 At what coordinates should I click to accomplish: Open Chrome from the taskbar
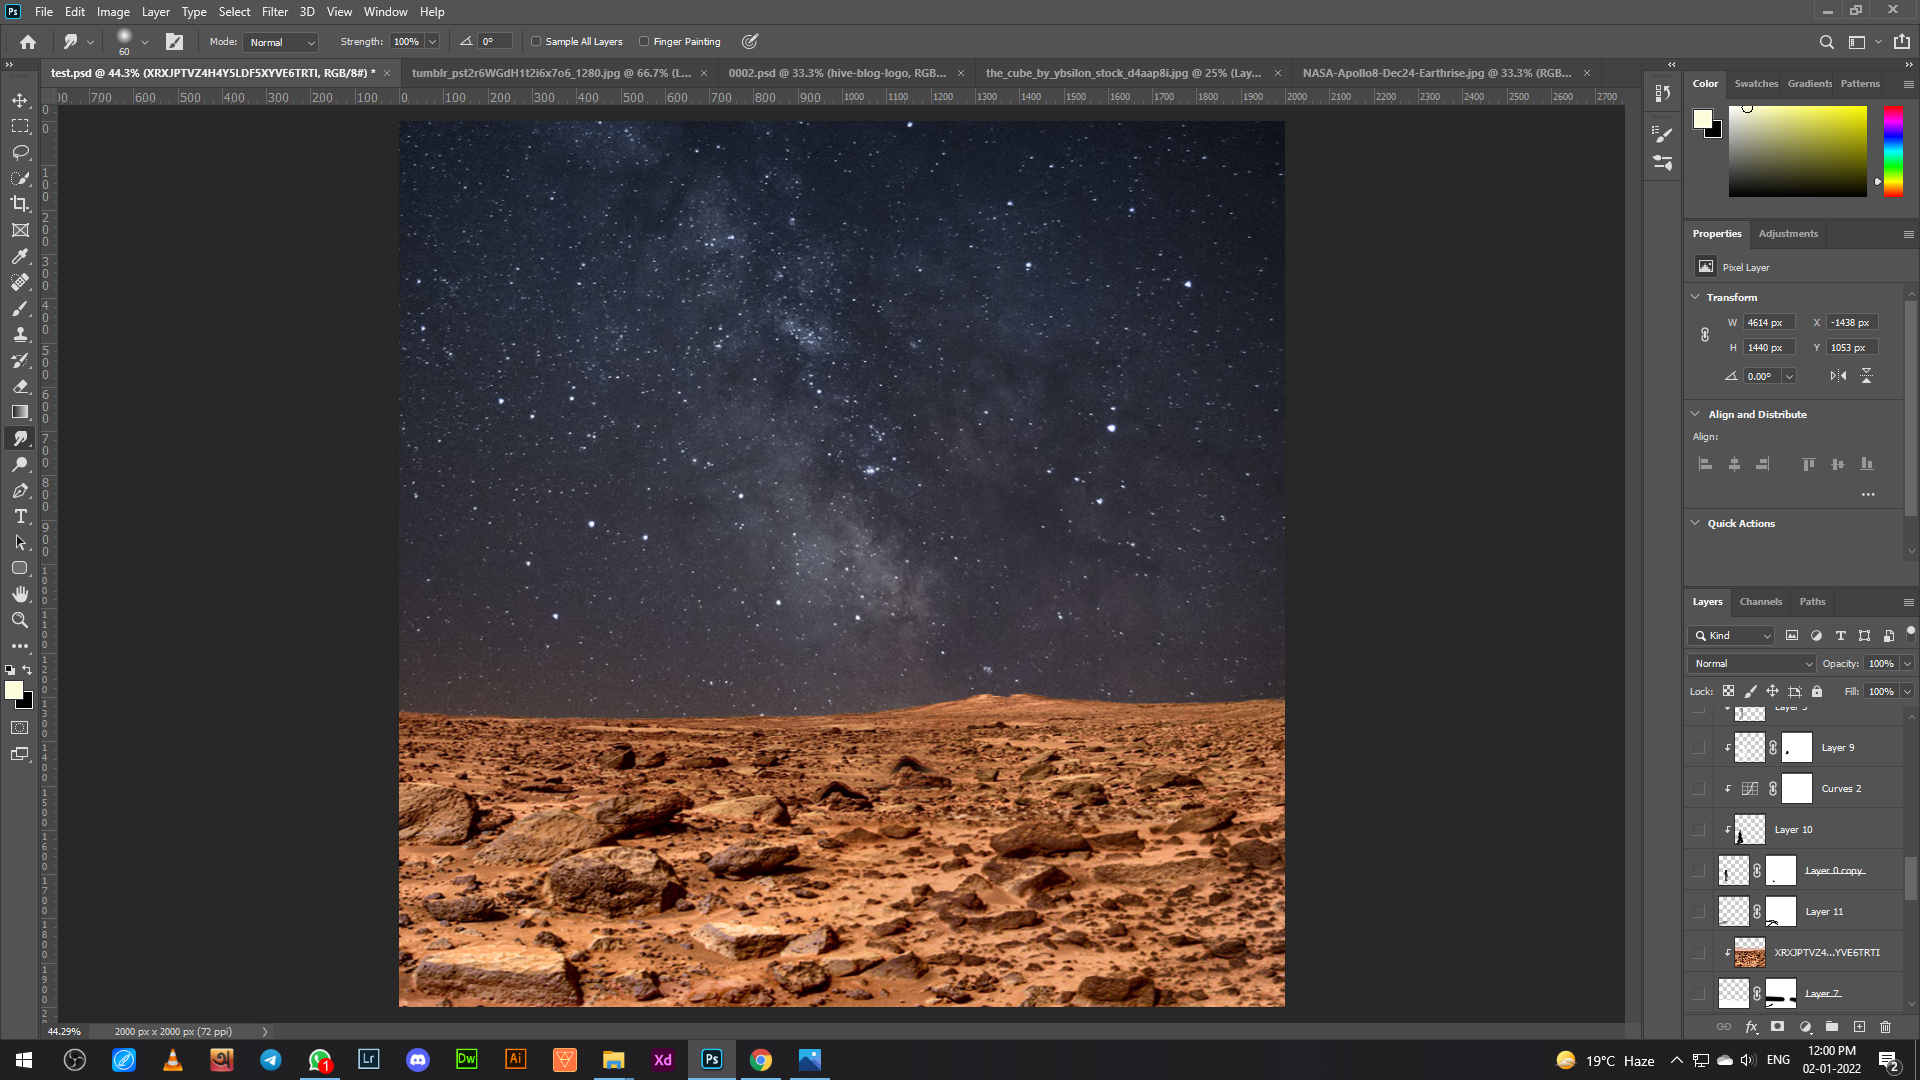[761, 1060]
